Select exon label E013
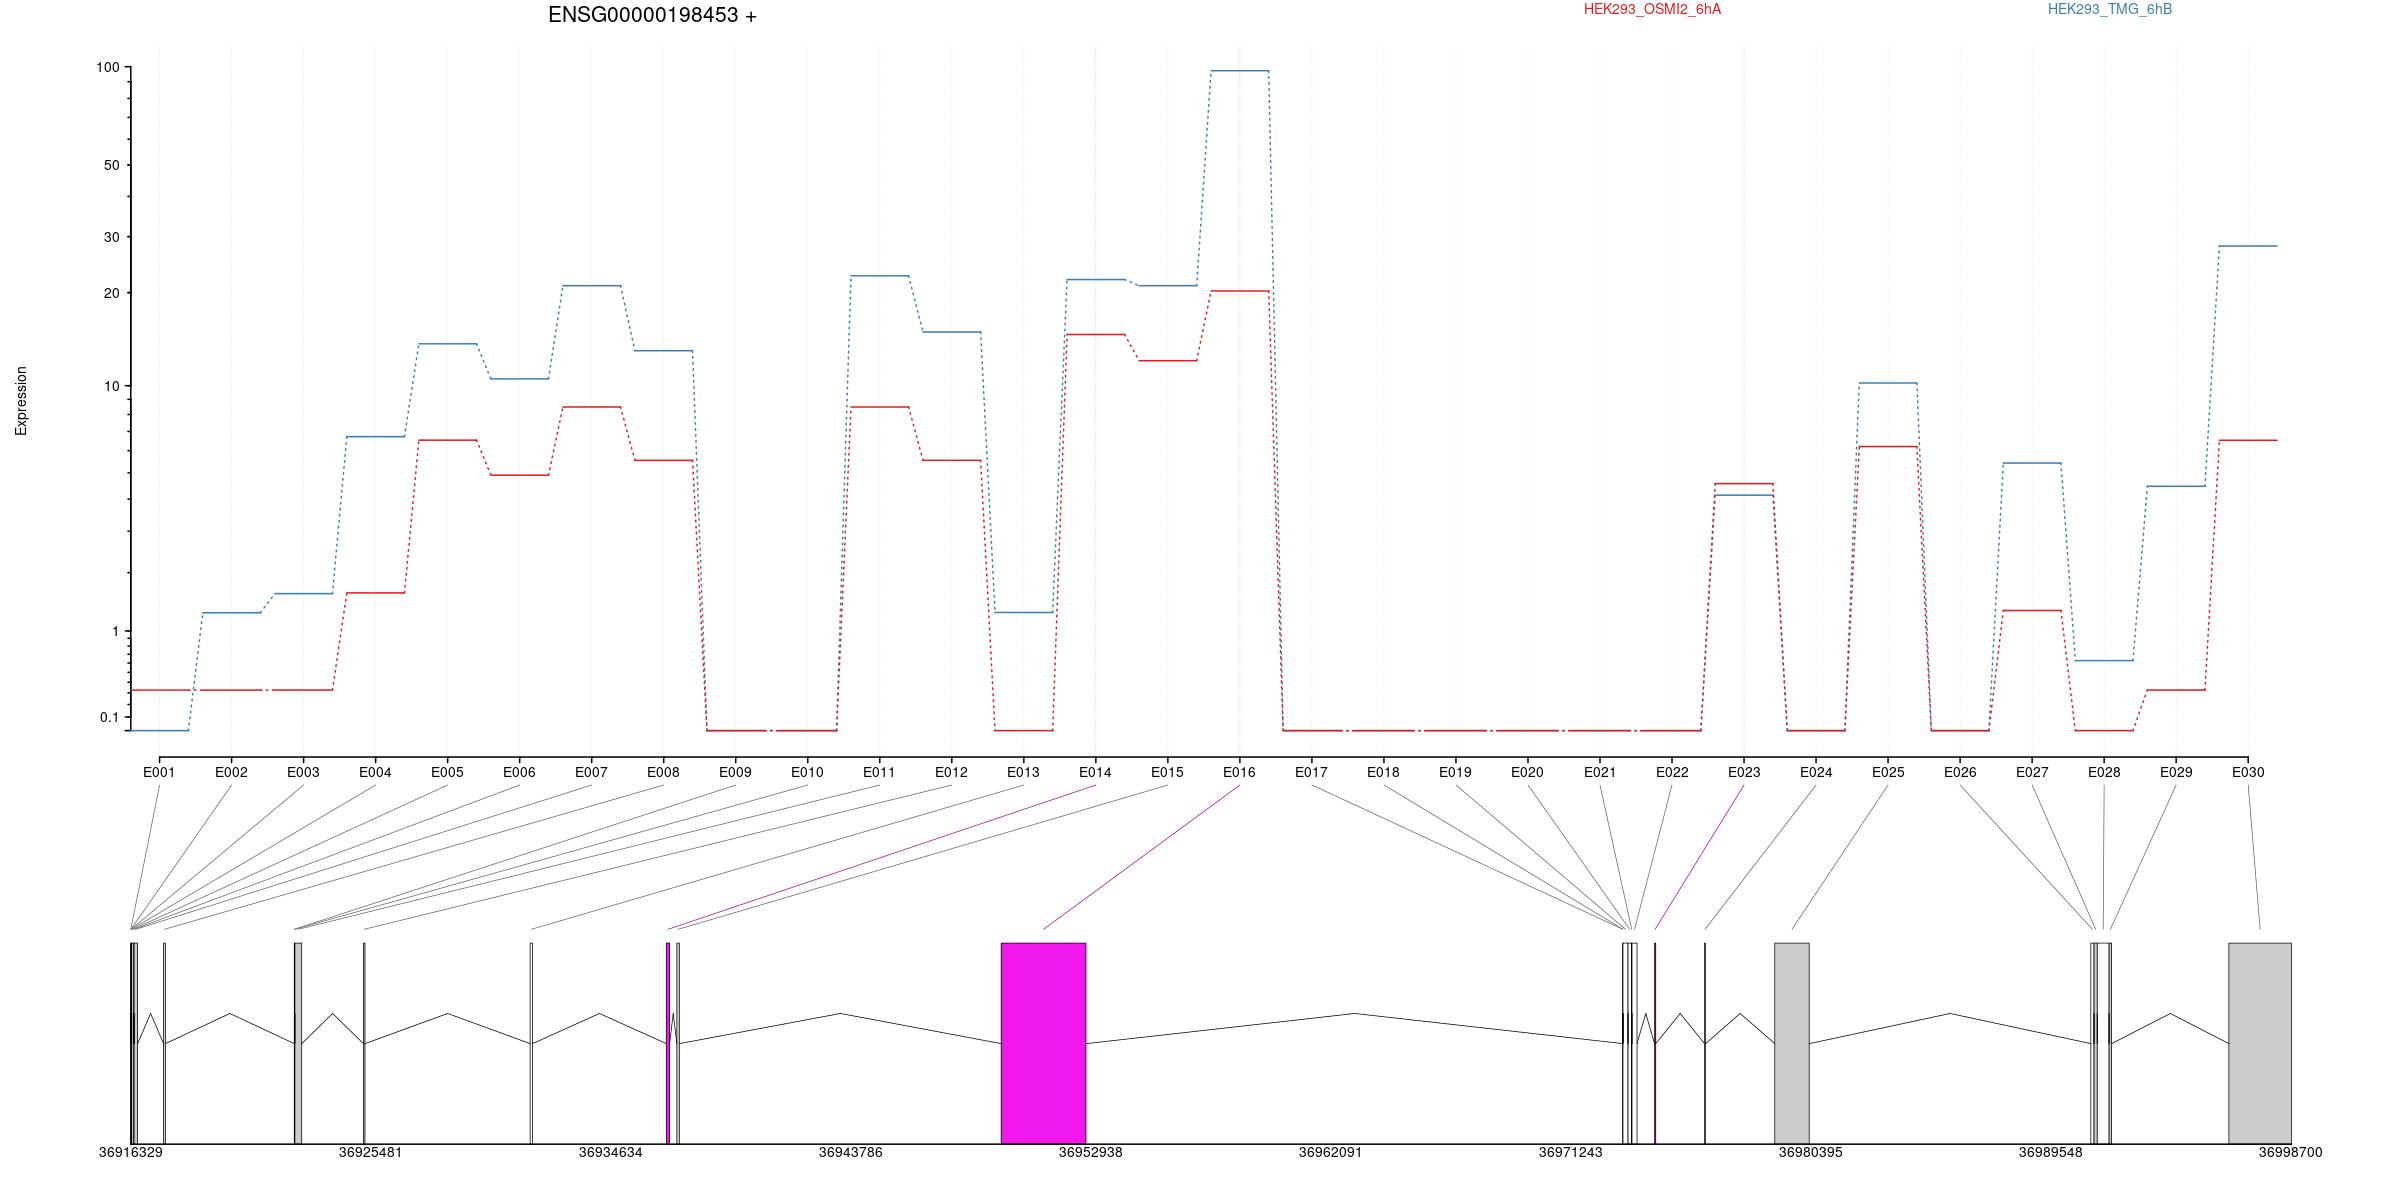Screen dimensions: 2400x1200 click(x=1023, y=772)
